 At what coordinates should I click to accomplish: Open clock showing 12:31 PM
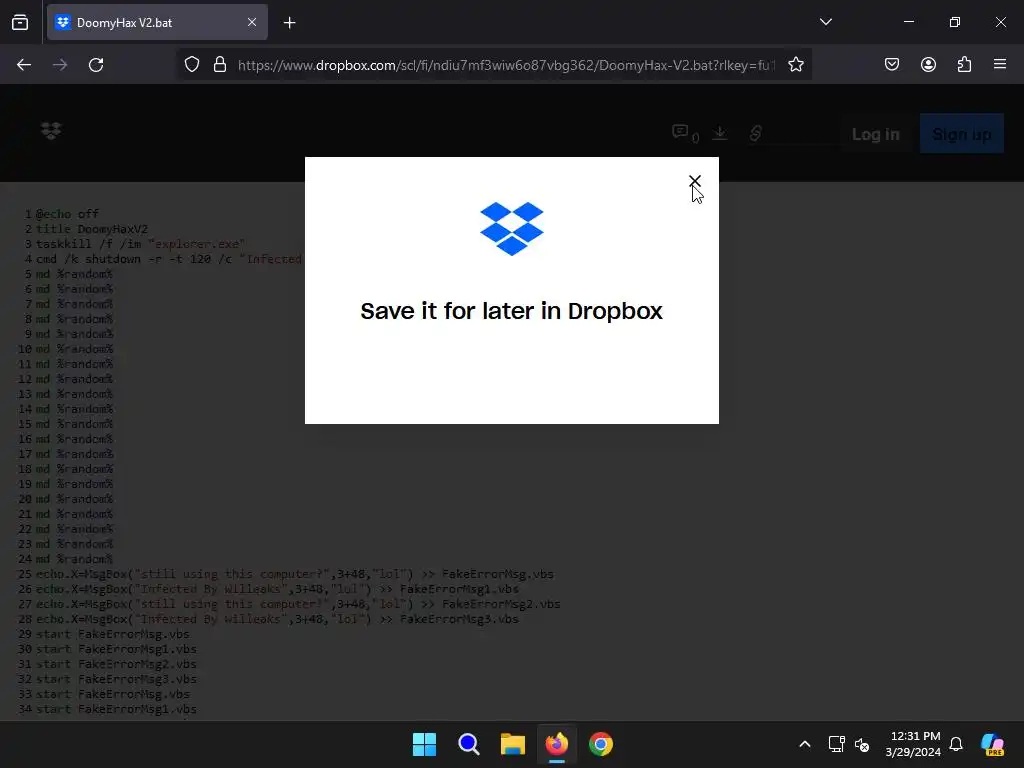tap(913, 744)
